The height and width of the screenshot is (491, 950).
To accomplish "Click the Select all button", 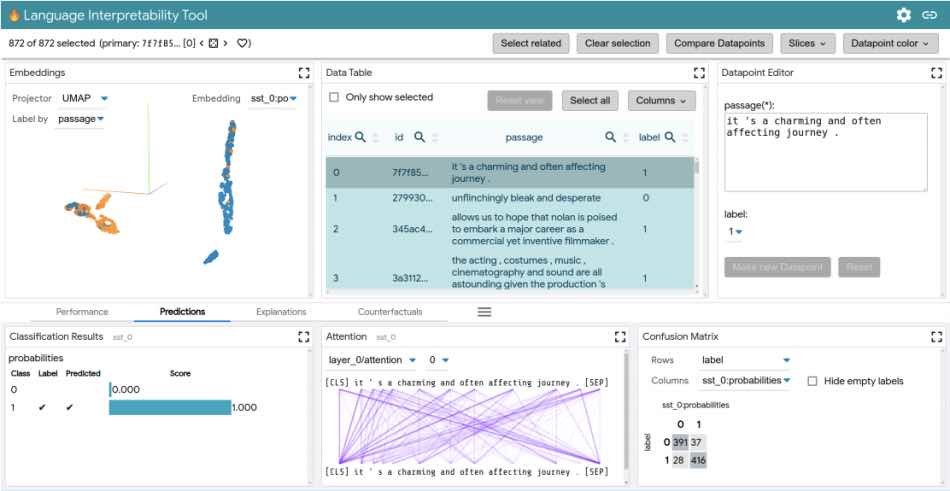I will pos(590,100).
